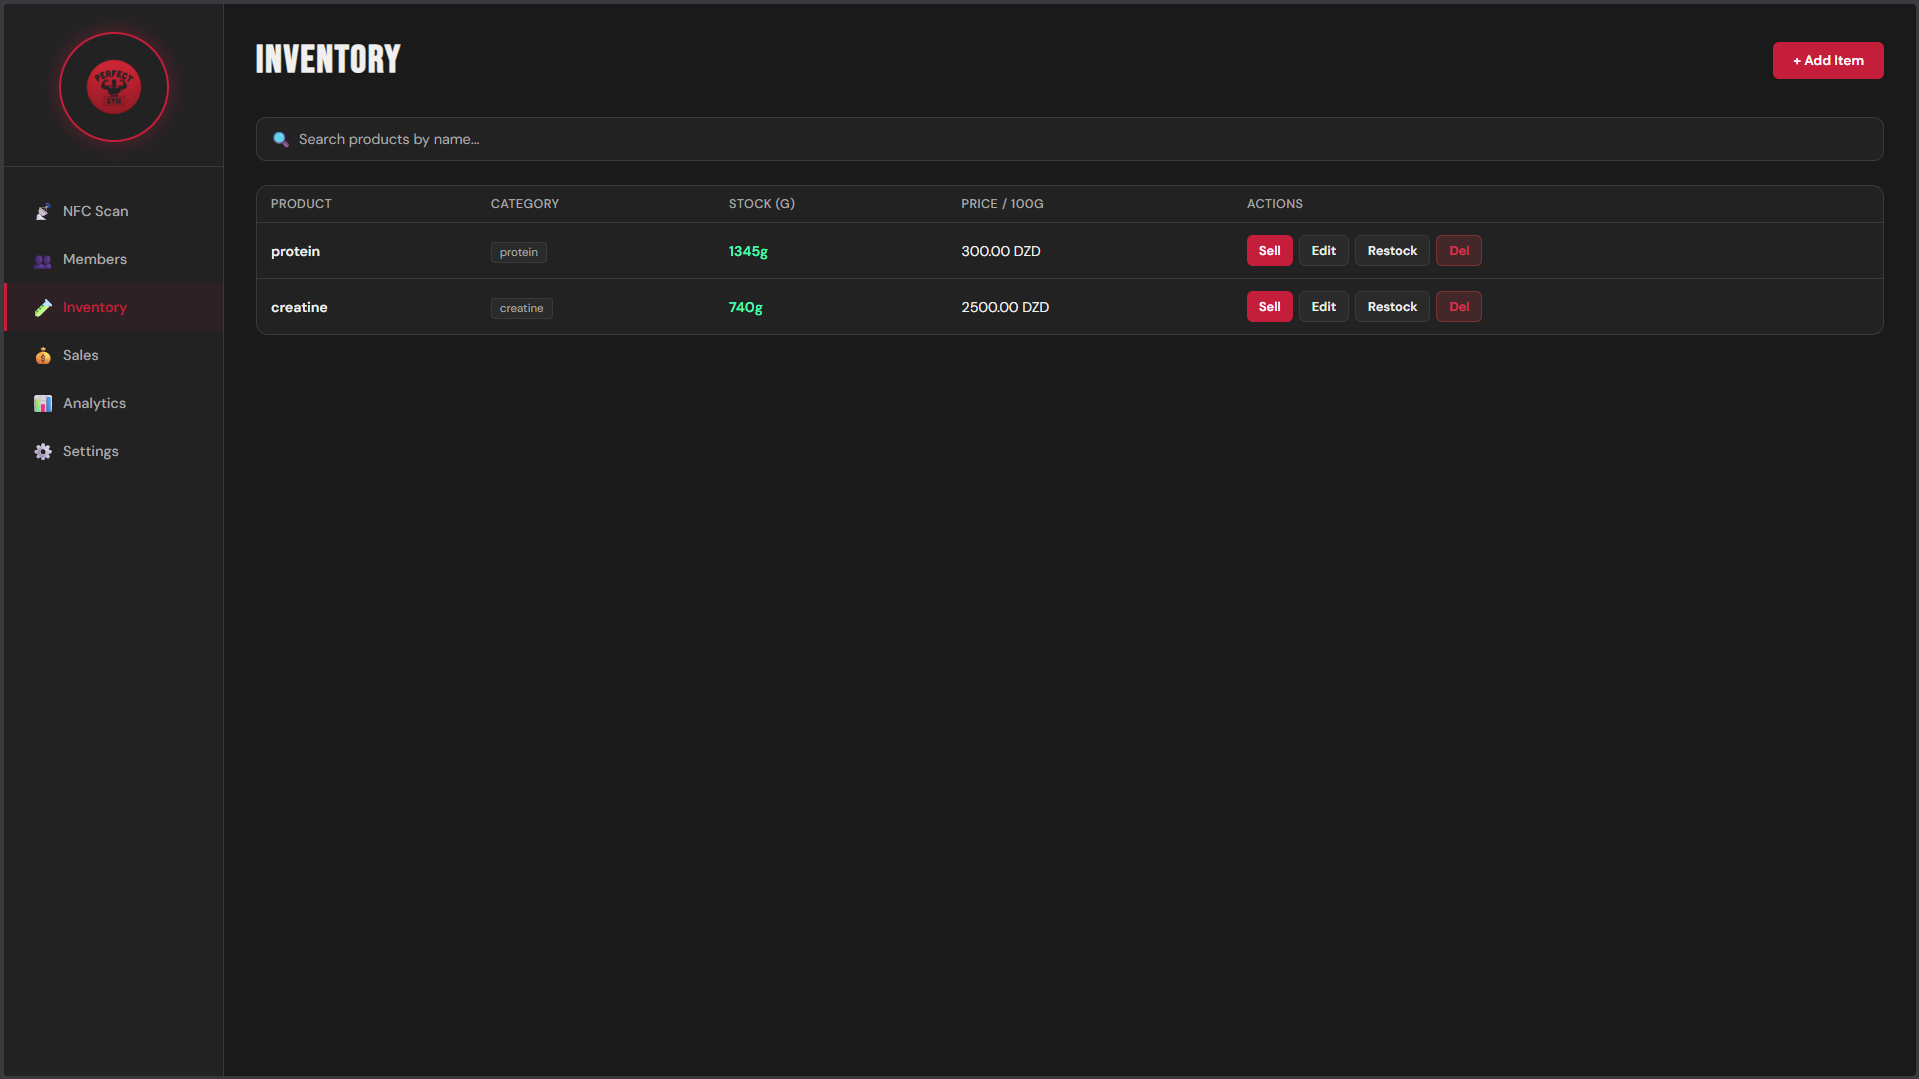Open the Sales section
Screen dimensions: 1919x1079
[114, 355]
